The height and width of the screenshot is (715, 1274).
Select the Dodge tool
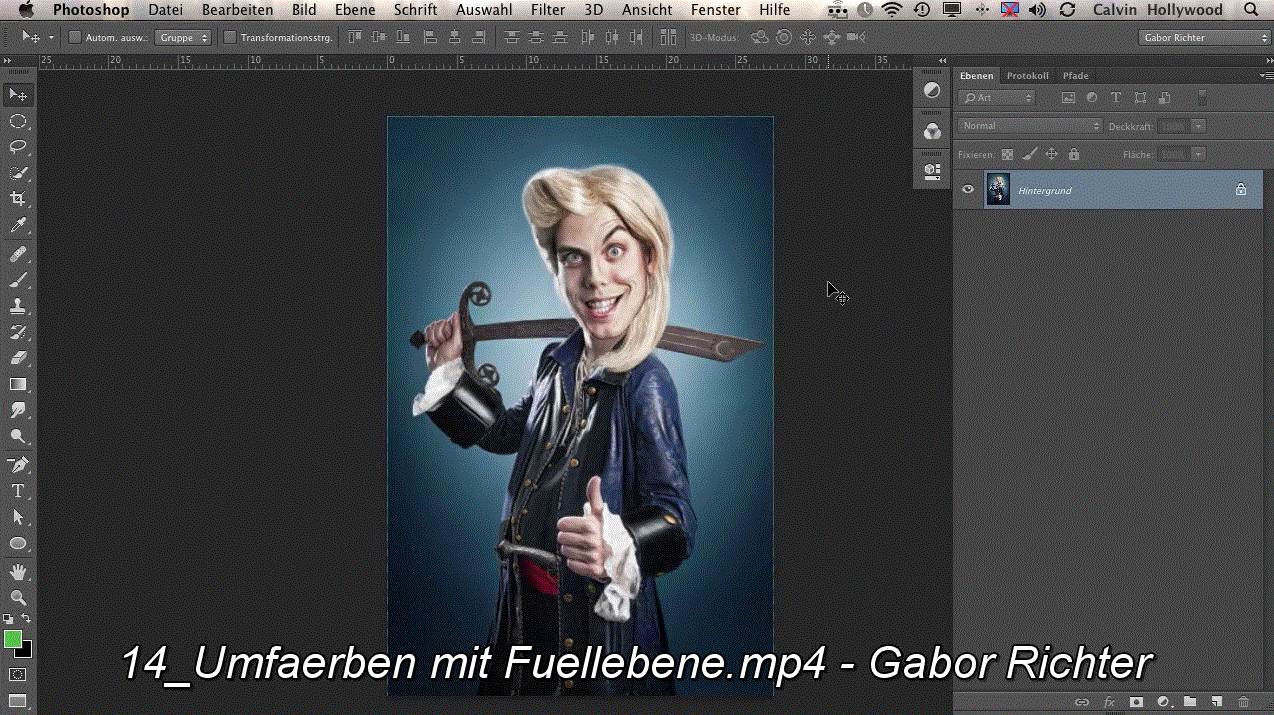point(18,436)
